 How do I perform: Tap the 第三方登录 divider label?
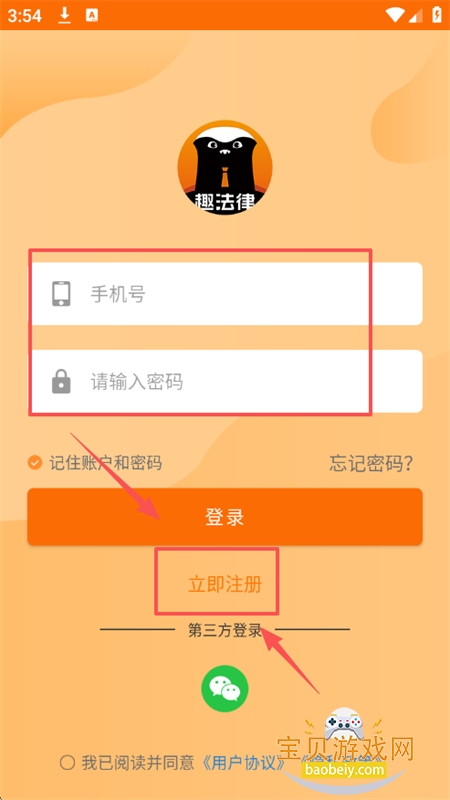(x=225, y=631)
